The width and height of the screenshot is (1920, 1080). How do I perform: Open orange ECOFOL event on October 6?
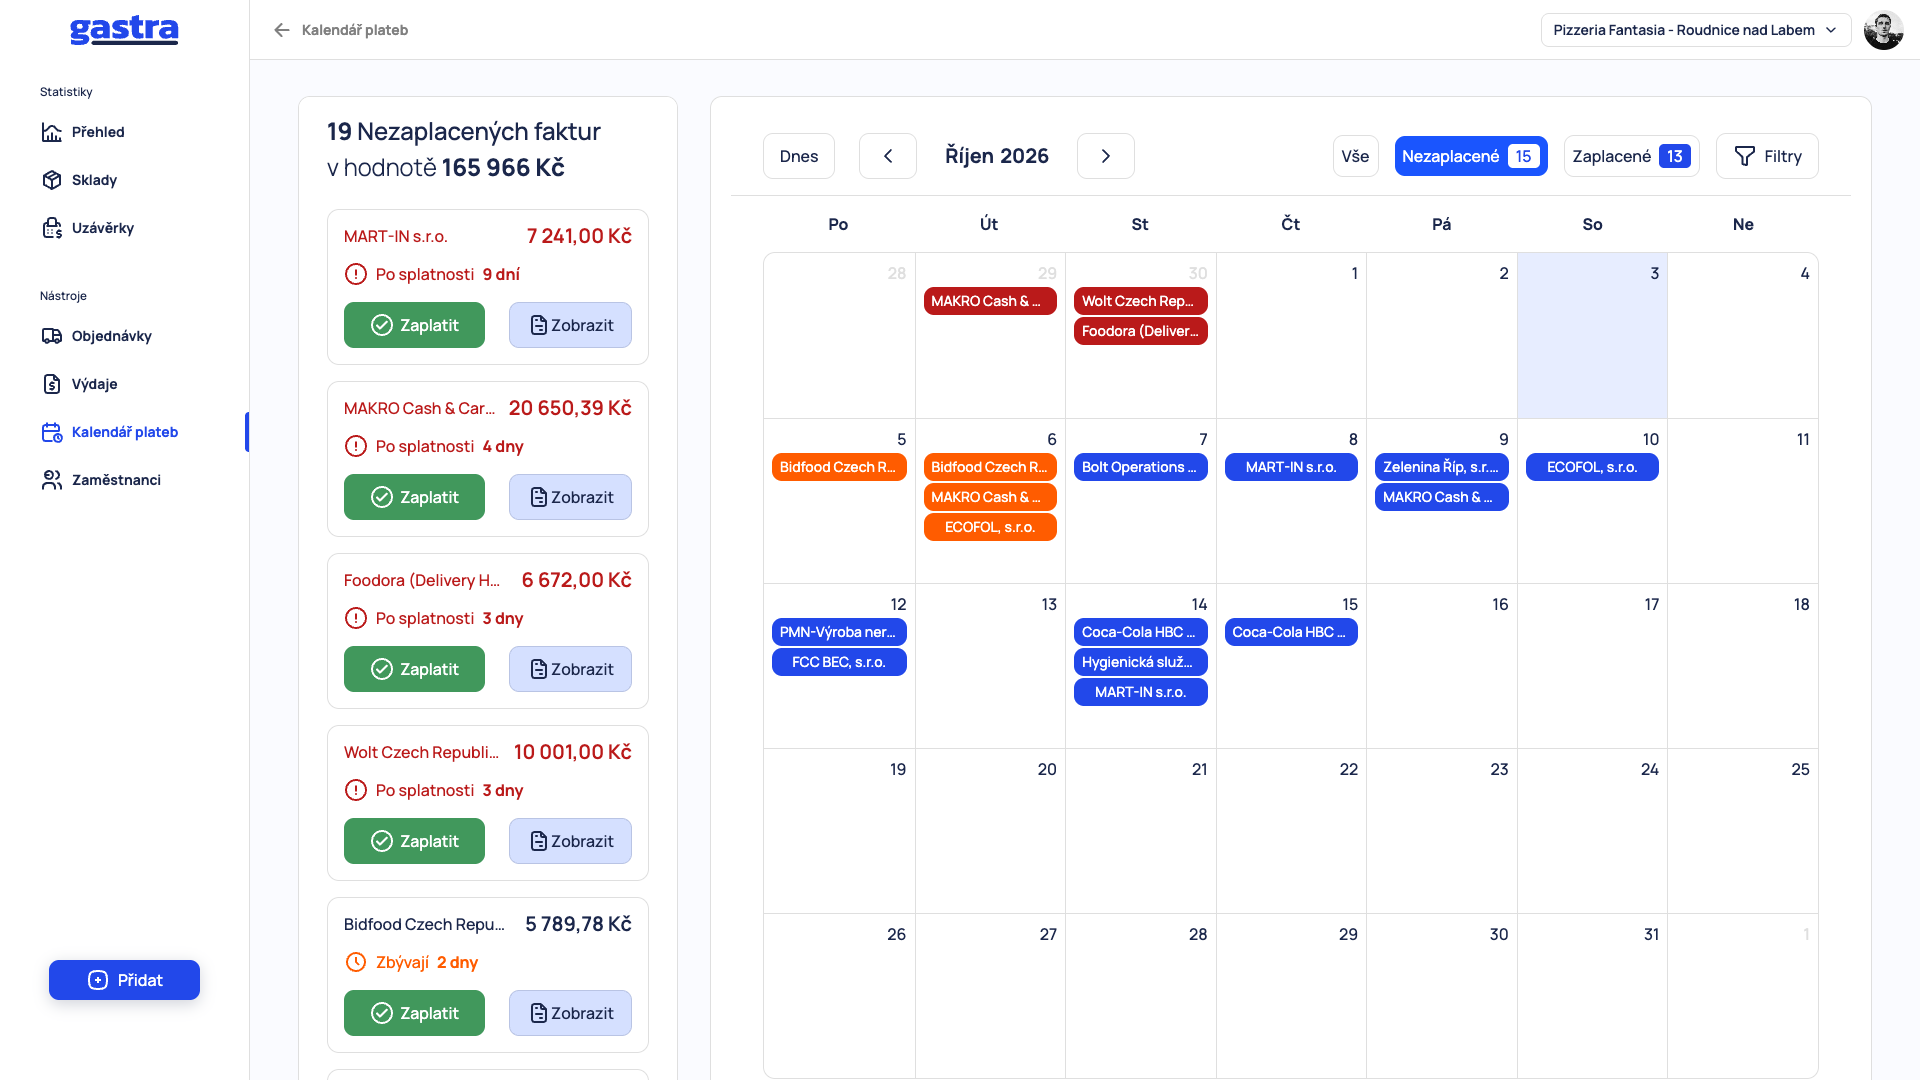click(x=990, y=527)
